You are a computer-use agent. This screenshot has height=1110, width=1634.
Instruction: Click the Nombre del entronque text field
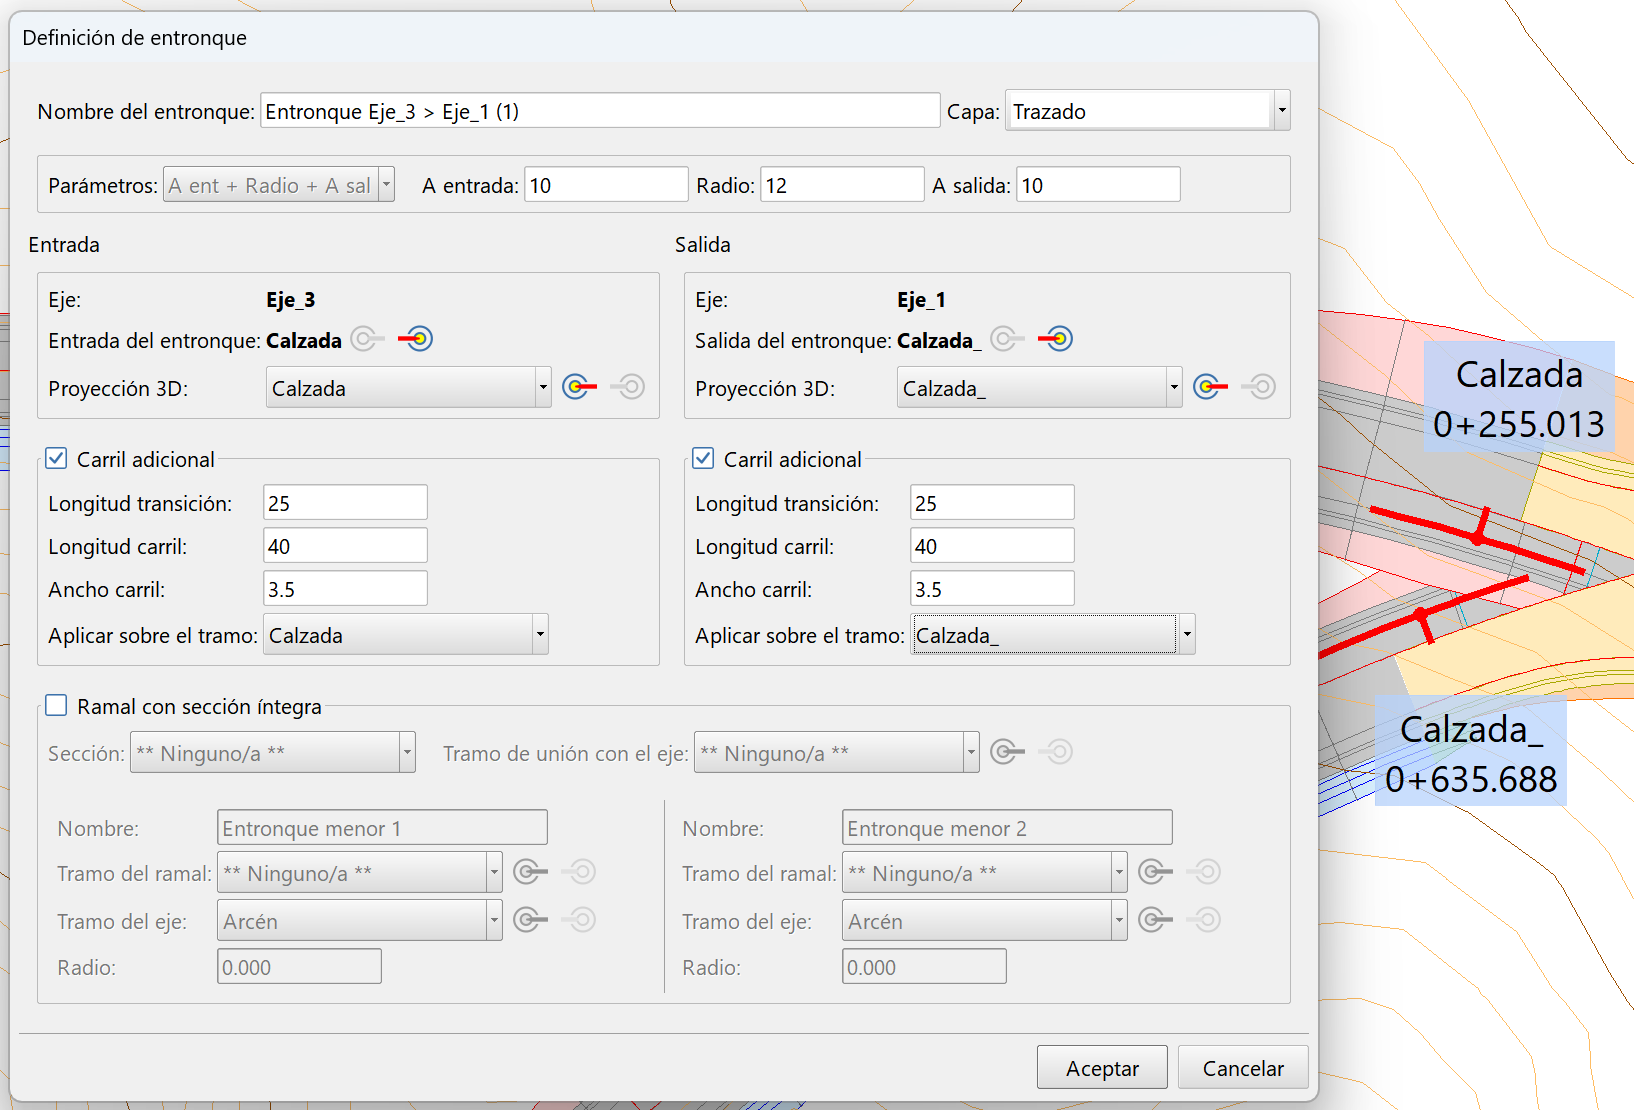(x=599, y=111)
